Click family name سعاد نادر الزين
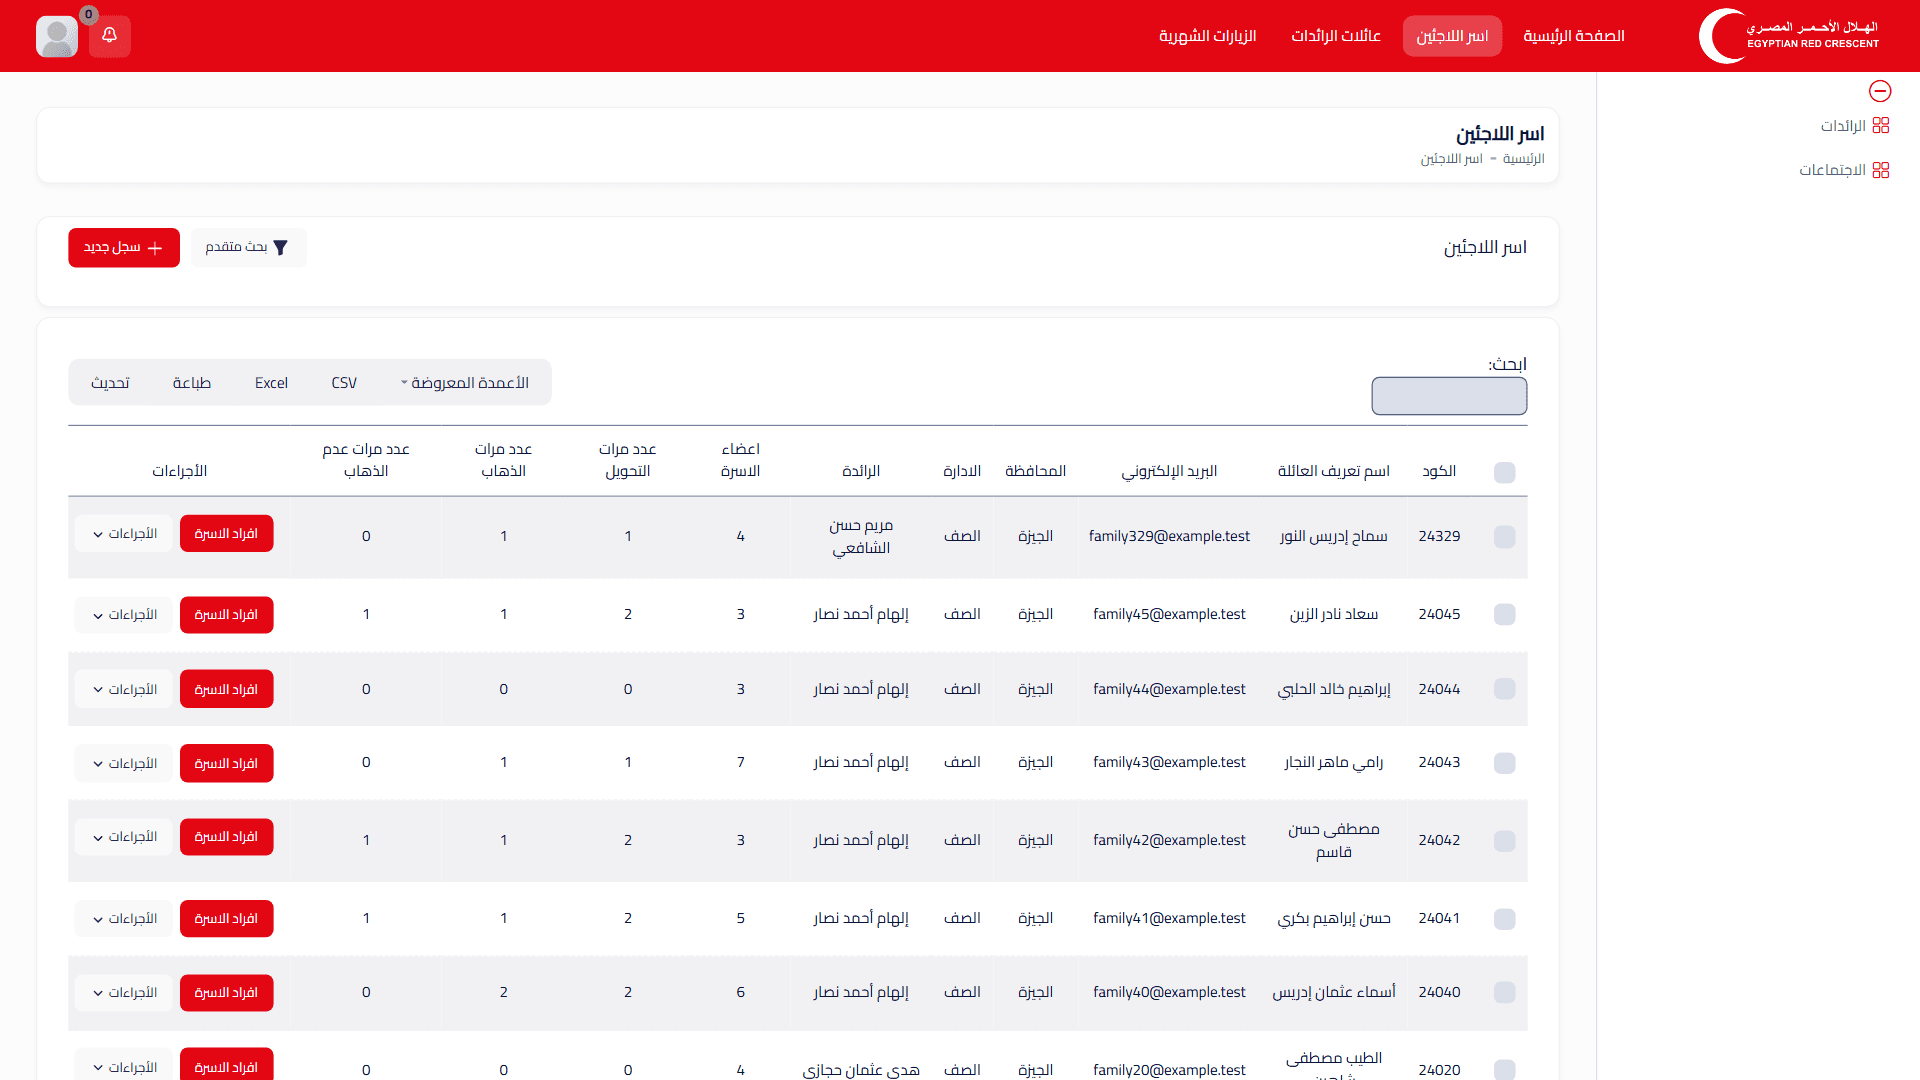The image size is (1920, 1080). coord(1333,614)
